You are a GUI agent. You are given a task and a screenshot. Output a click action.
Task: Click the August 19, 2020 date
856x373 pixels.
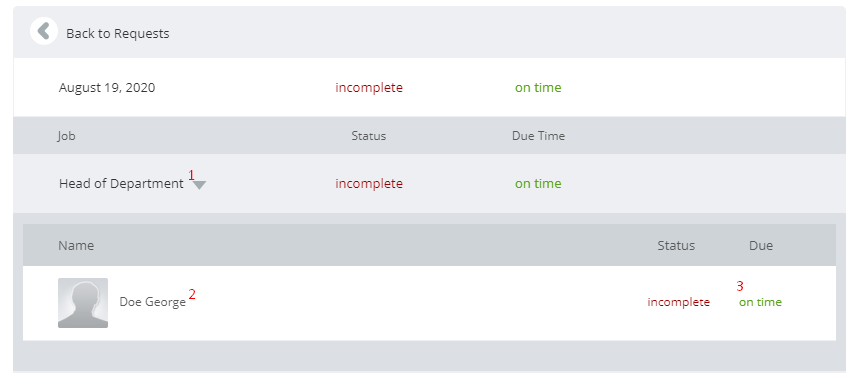click(107, 87)
